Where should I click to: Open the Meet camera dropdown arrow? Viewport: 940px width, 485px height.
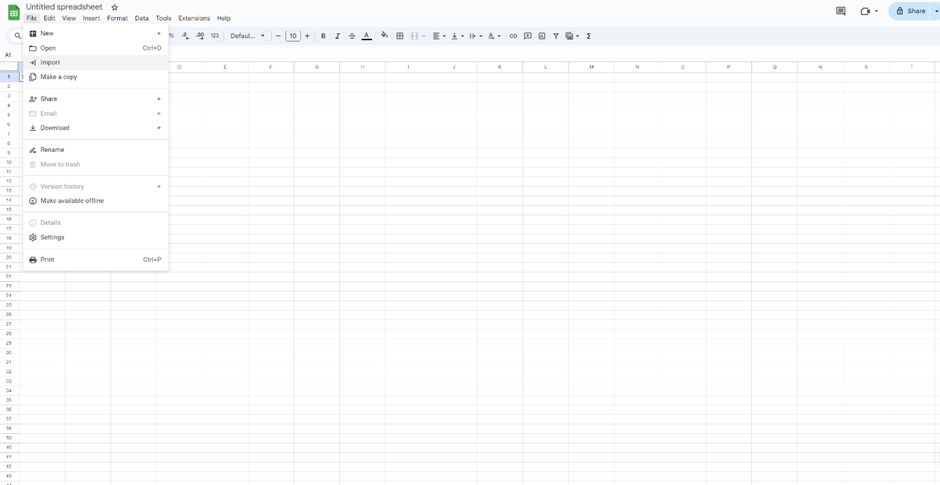point(876,11)
